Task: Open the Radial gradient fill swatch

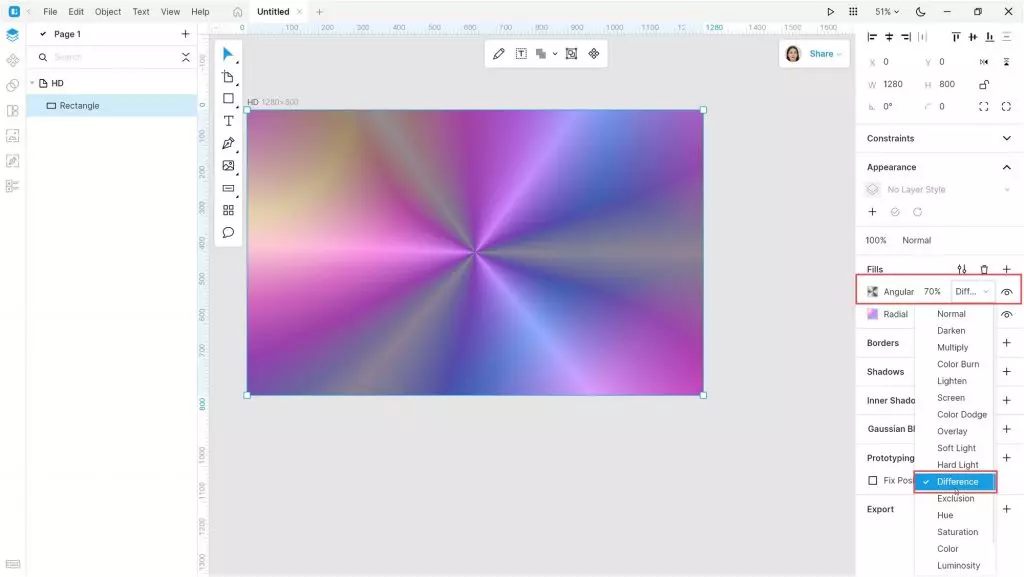Action: coord(872,314)
